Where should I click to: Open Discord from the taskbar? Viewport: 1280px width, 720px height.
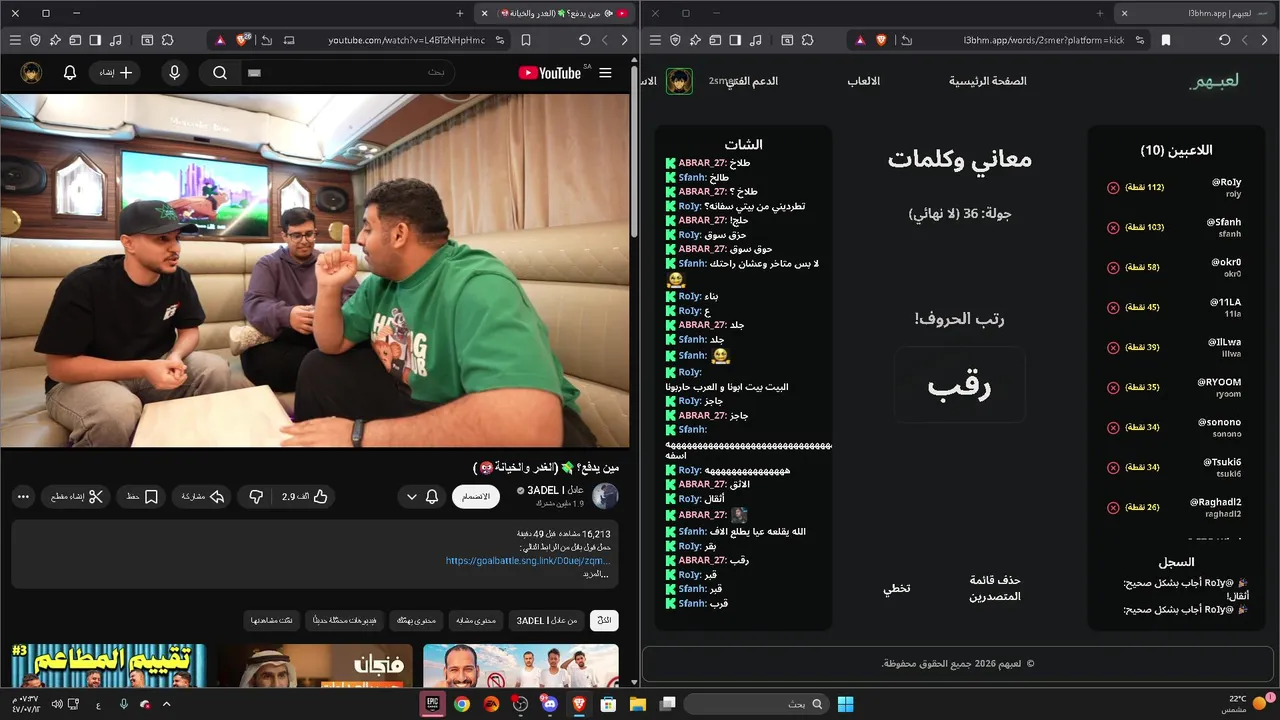coord(549,704)
